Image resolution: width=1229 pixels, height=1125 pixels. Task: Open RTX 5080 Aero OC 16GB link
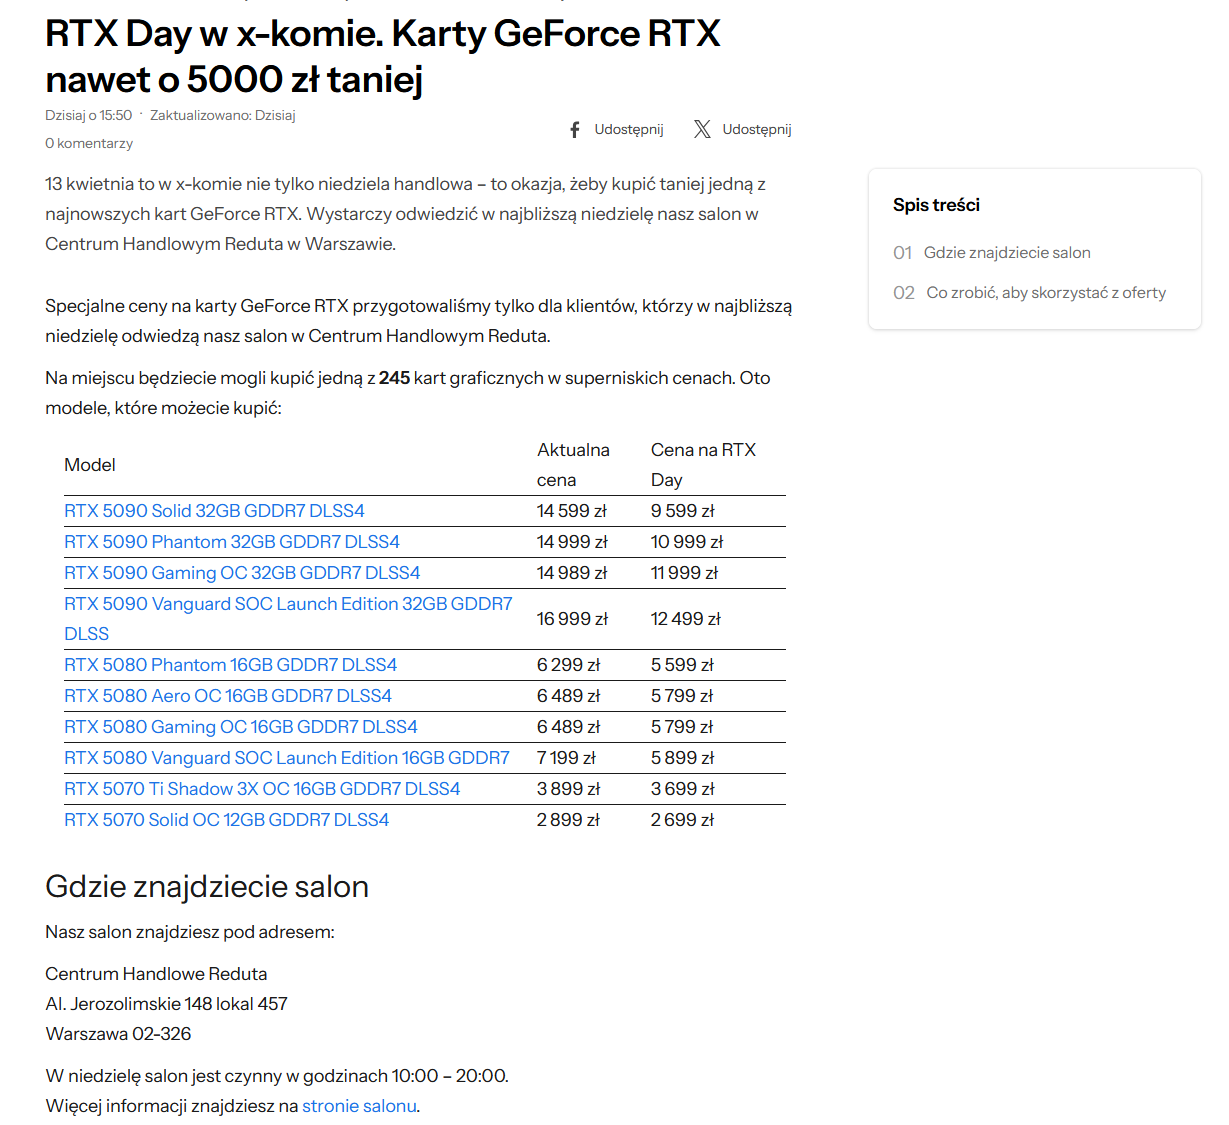pyautogui.click(x=228, y=696)
